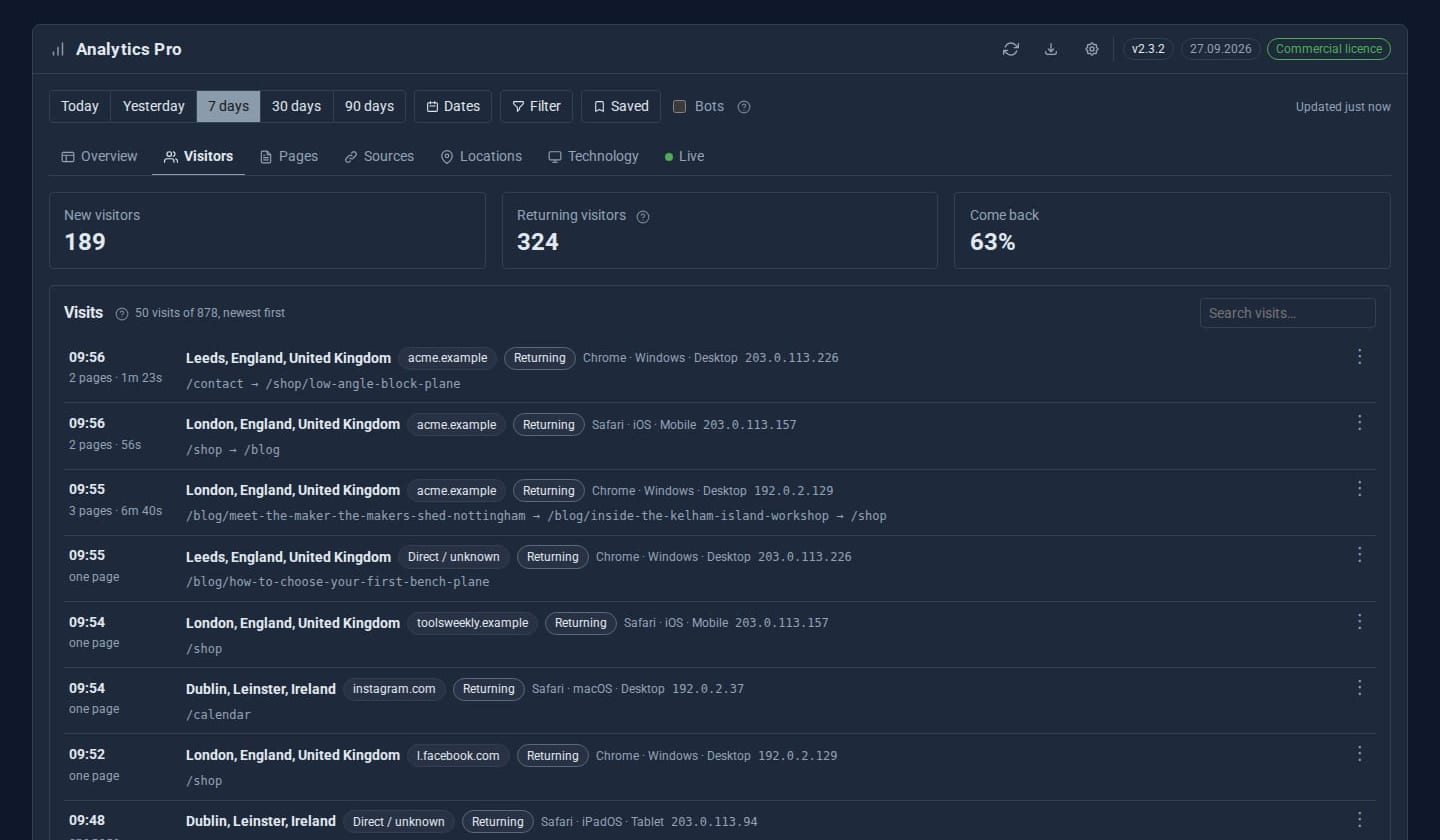Switch to the Sources tab

(378, 157)
